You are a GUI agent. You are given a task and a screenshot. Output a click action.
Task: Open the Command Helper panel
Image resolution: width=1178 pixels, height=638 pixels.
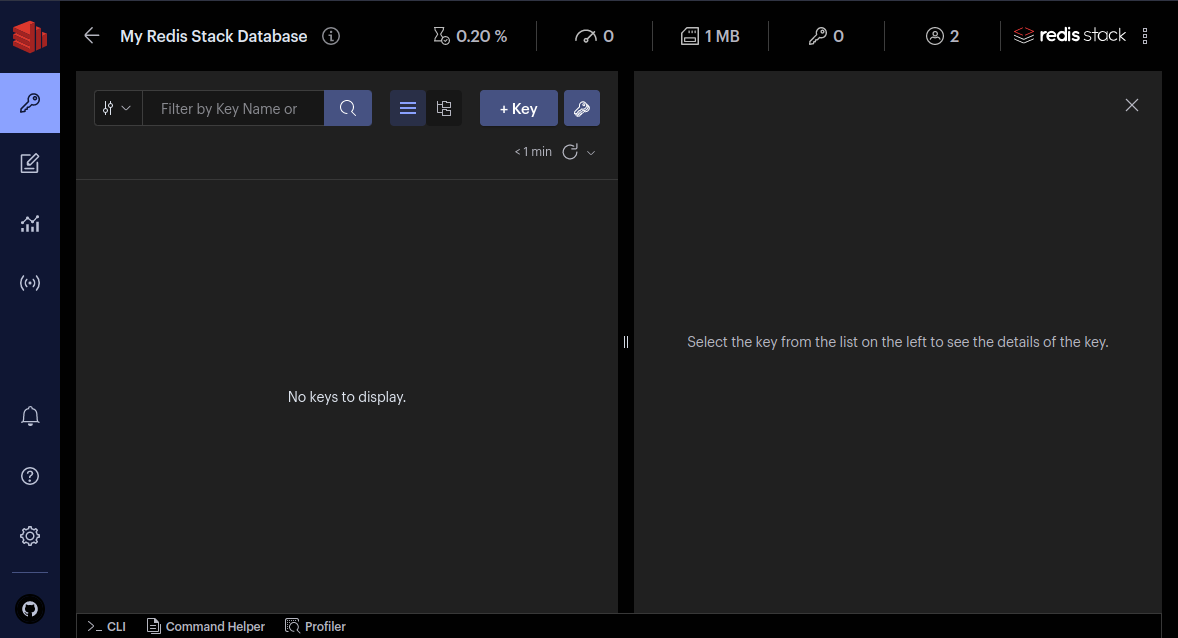click(206, 626)
